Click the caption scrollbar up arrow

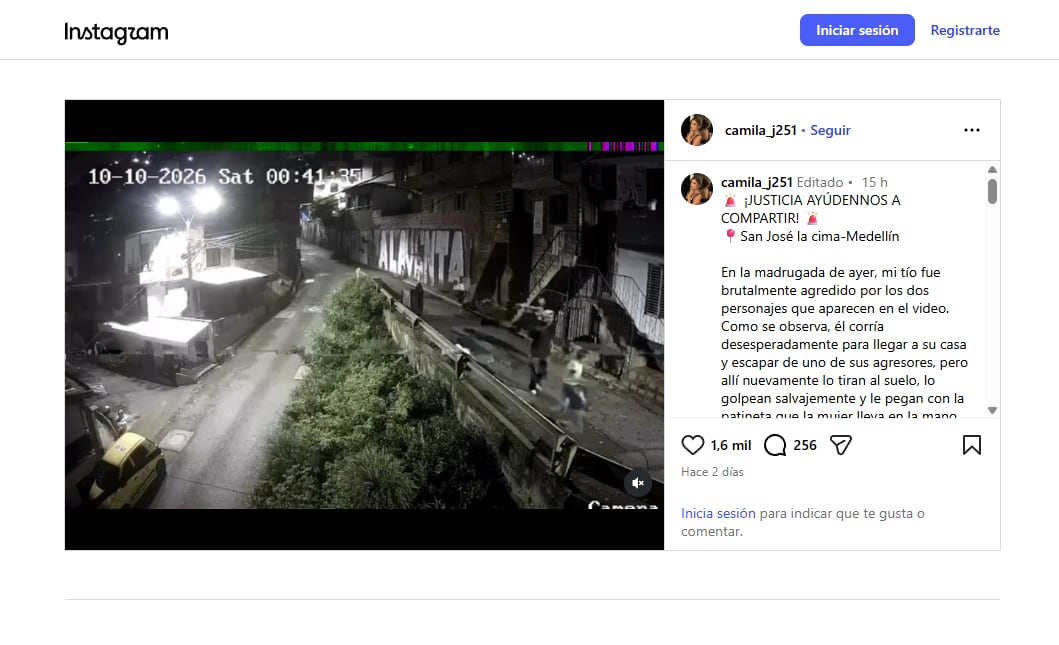[x=992, y=170]
